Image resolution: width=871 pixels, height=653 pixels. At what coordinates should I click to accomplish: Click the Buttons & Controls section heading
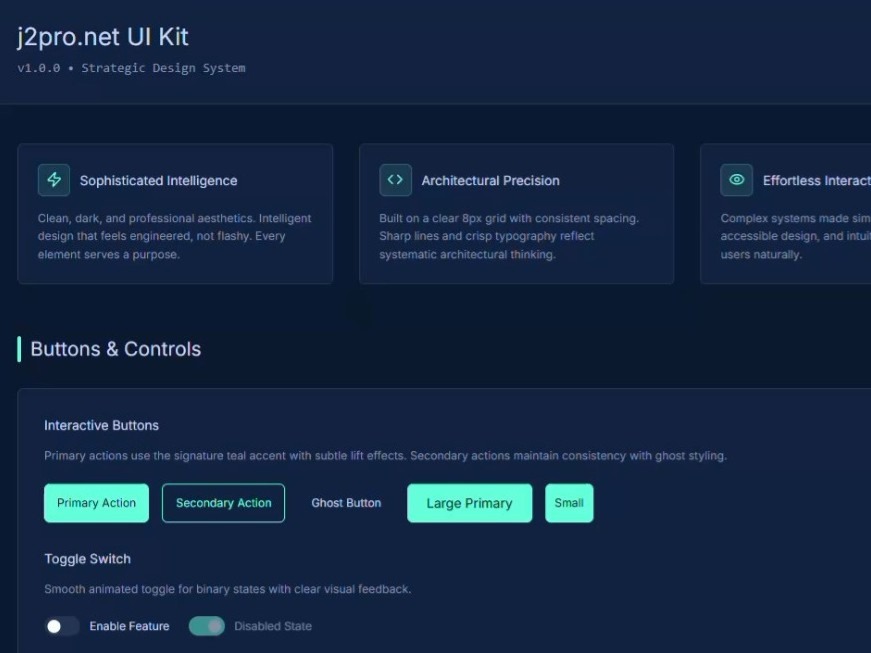116,349
